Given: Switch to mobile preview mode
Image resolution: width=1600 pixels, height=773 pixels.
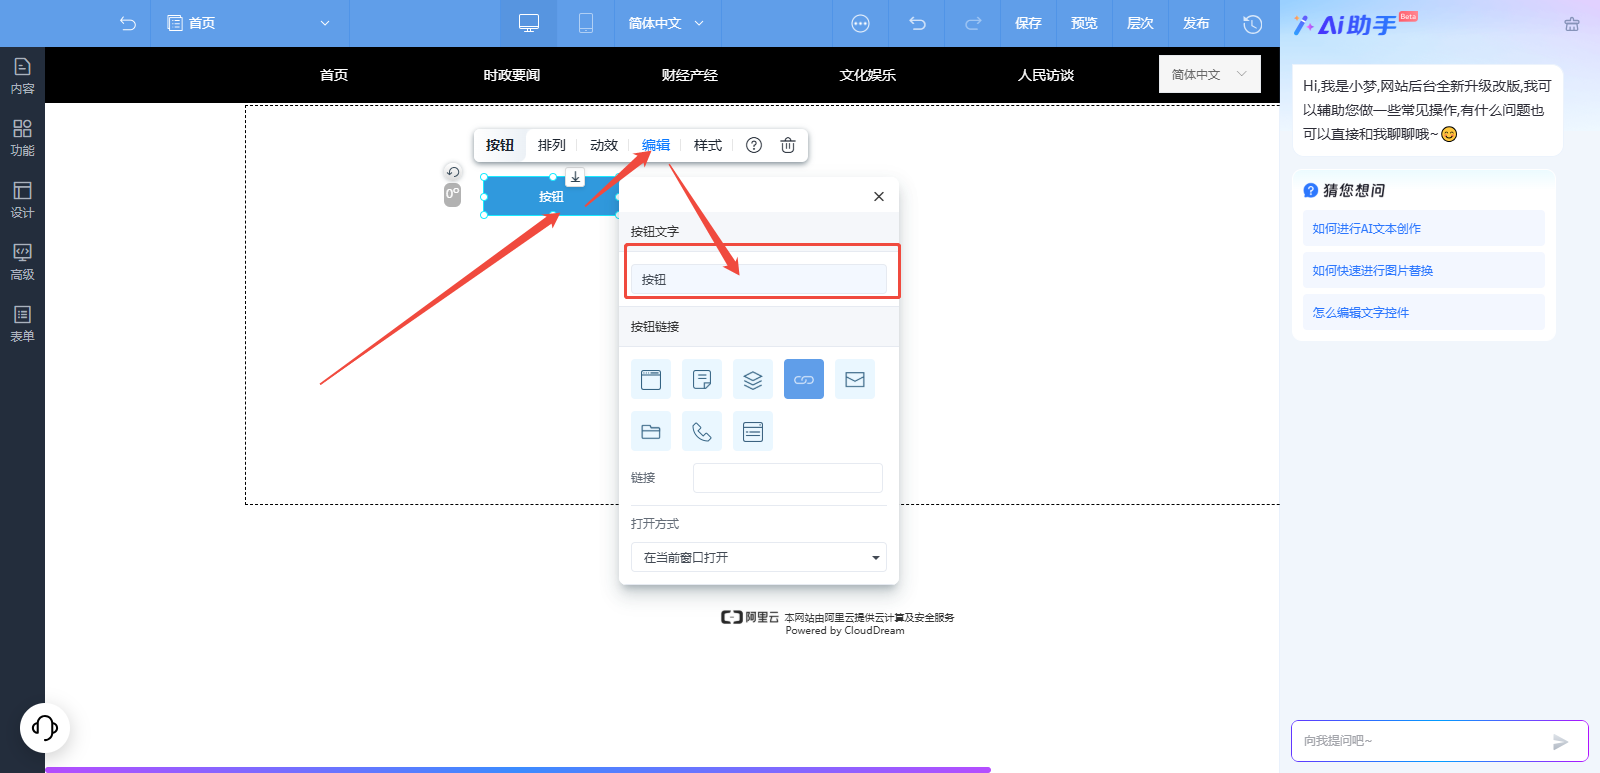Looking at the screenshot, I should (x=586, y=23).
